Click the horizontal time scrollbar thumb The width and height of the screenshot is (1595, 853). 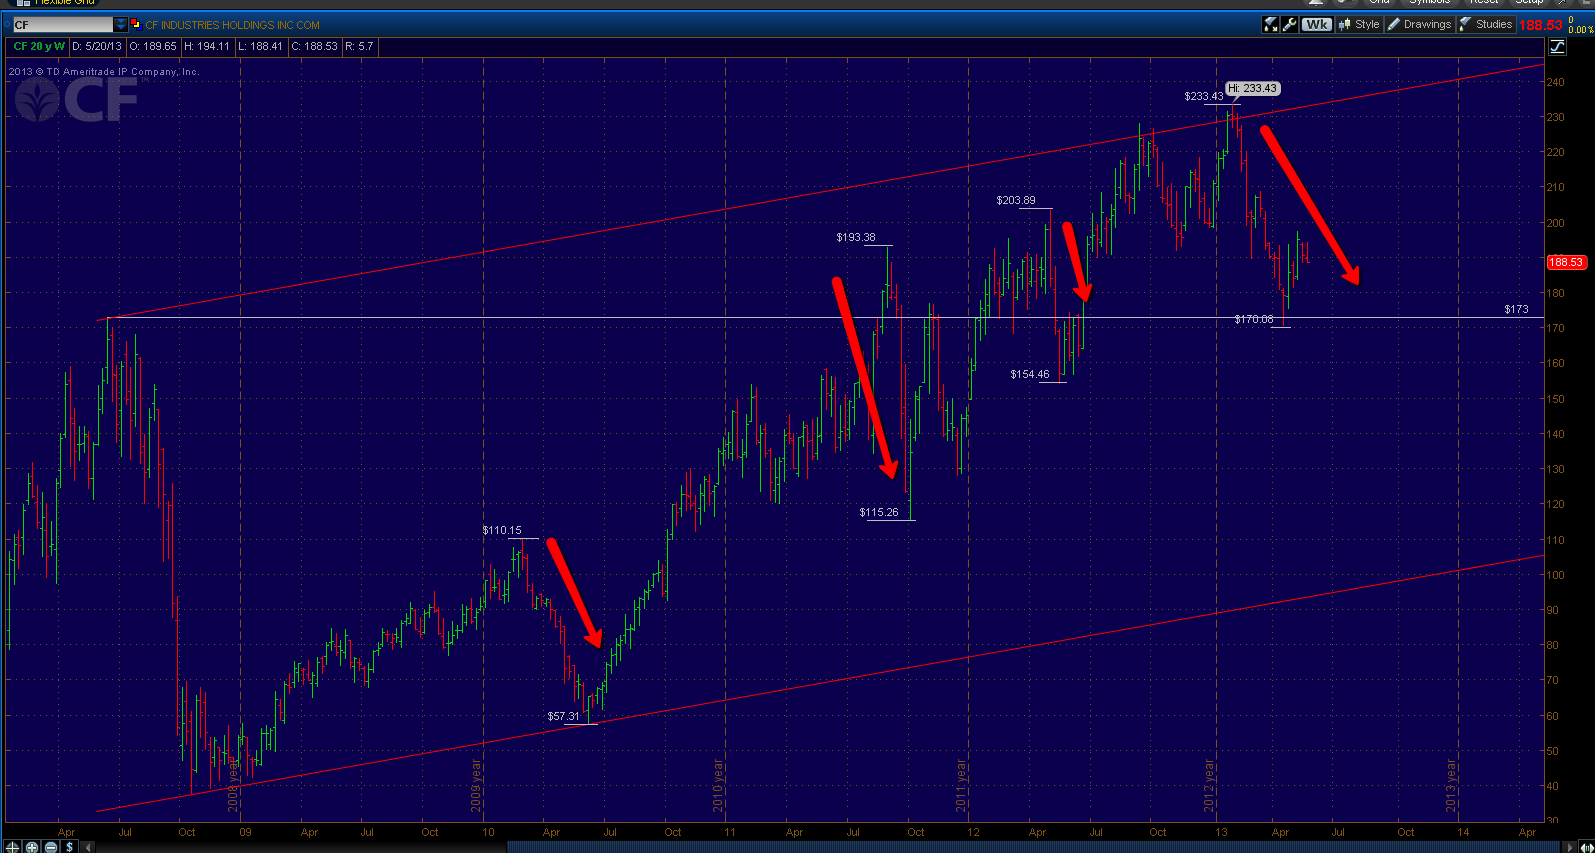pos(1035,847)
